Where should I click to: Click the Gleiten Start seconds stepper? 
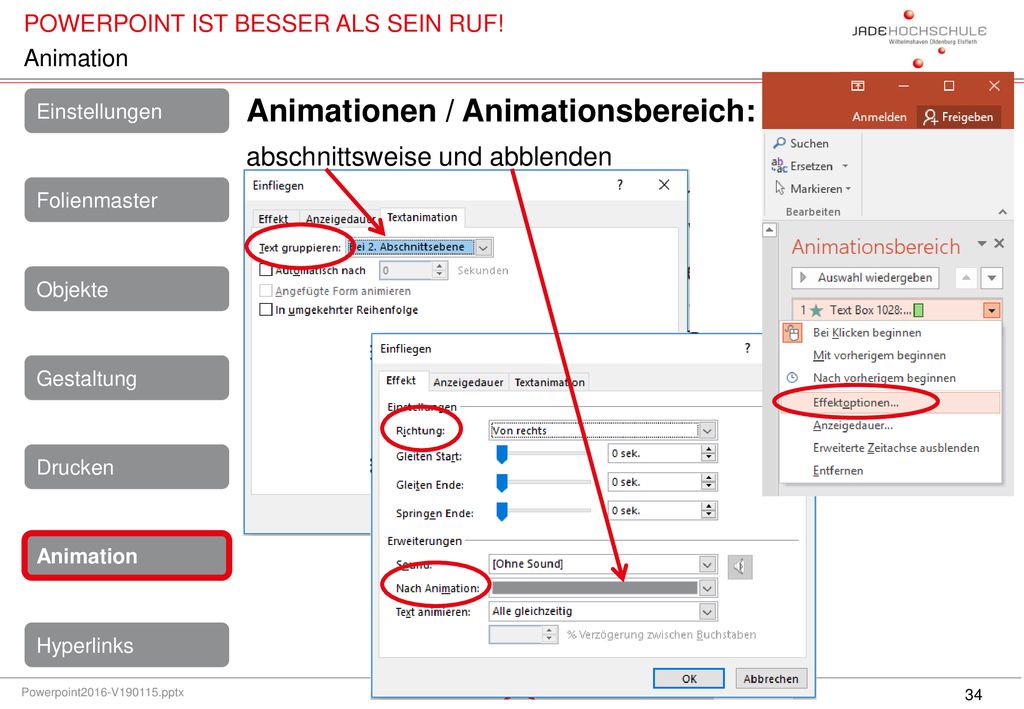point(709,453)
